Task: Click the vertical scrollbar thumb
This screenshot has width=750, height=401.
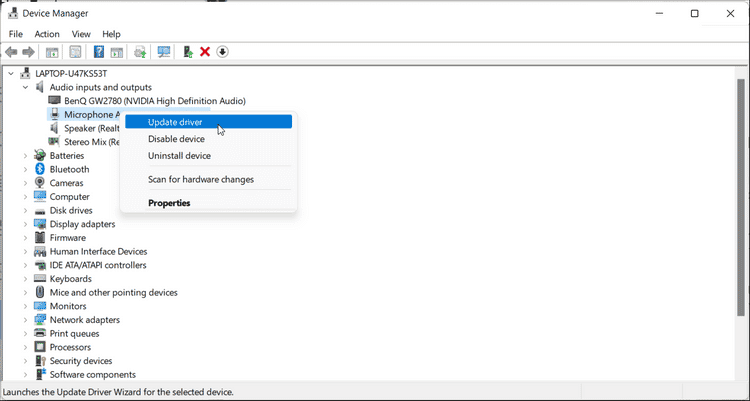Action: pyautogui.click(x=741, y=197)
